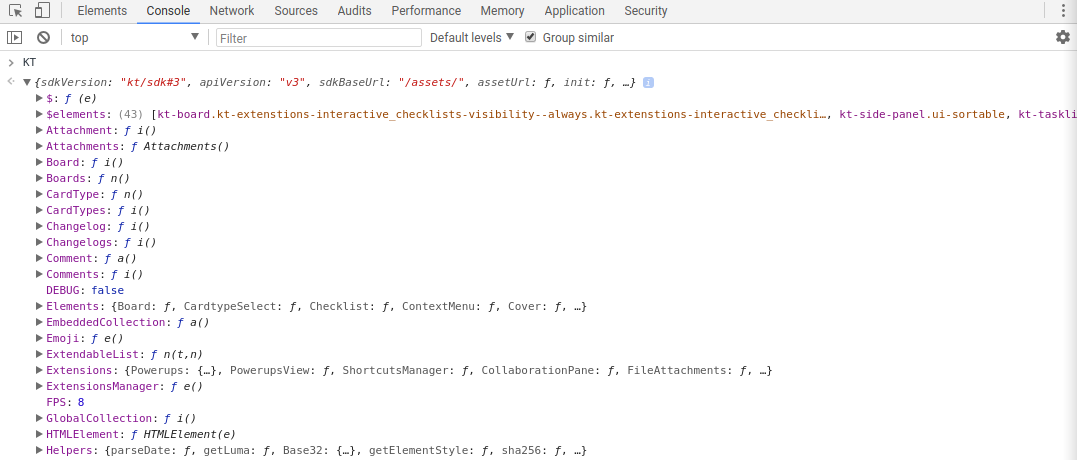
Task: Expand the Attachments property
Action: click(40, 146)
